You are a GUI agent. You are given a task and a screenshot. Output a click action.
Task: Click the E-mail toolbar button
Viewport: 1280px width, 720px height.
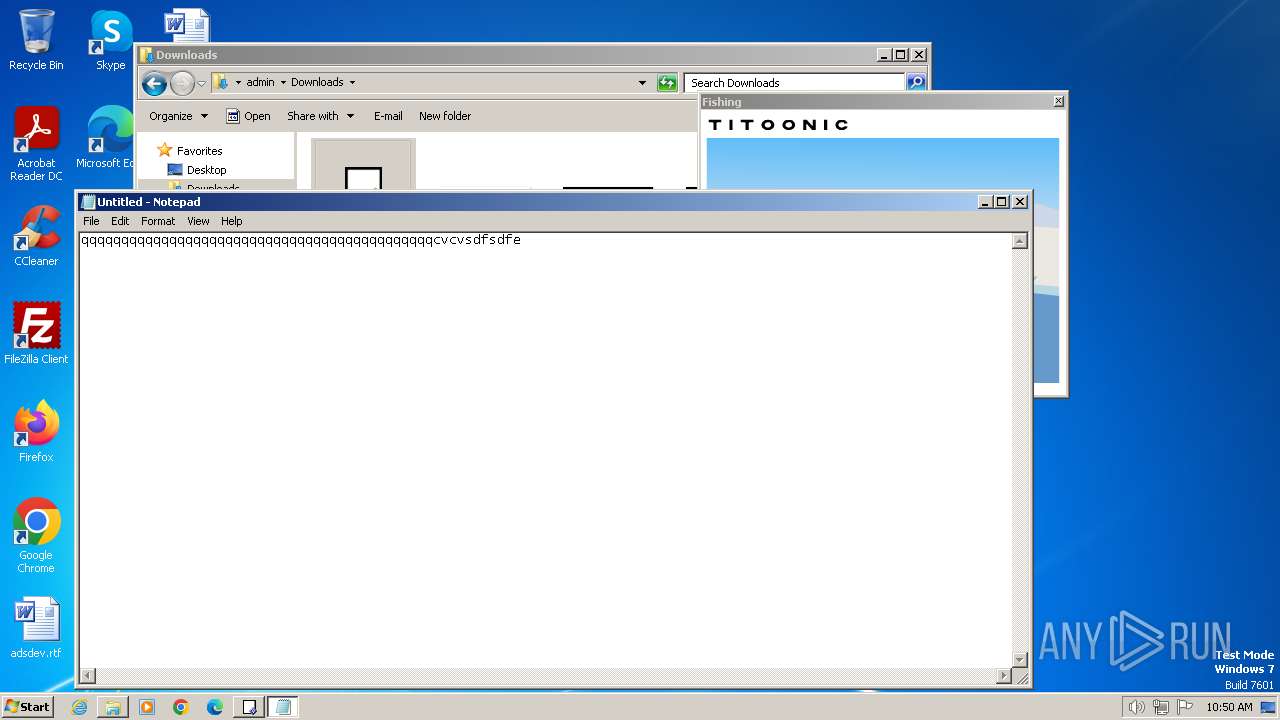pos(388,116)
